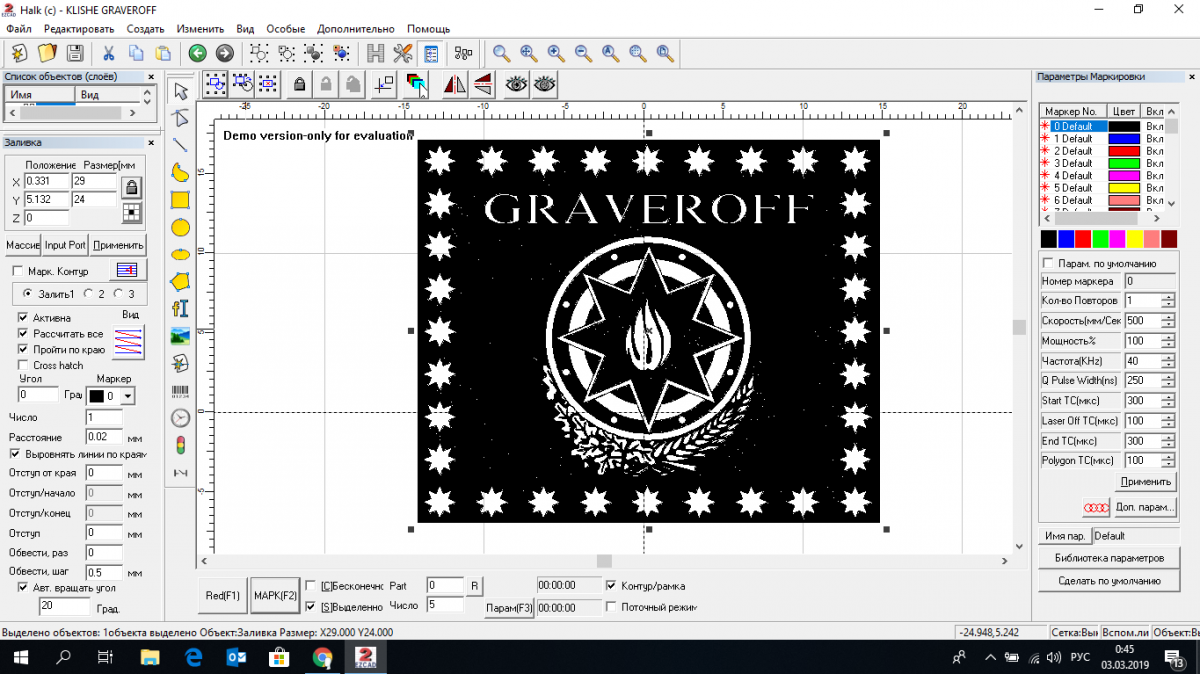Open the Изменить menu
Image resolution: width=1200 pixels, height=674 pixels.
[x=201, y=29]
